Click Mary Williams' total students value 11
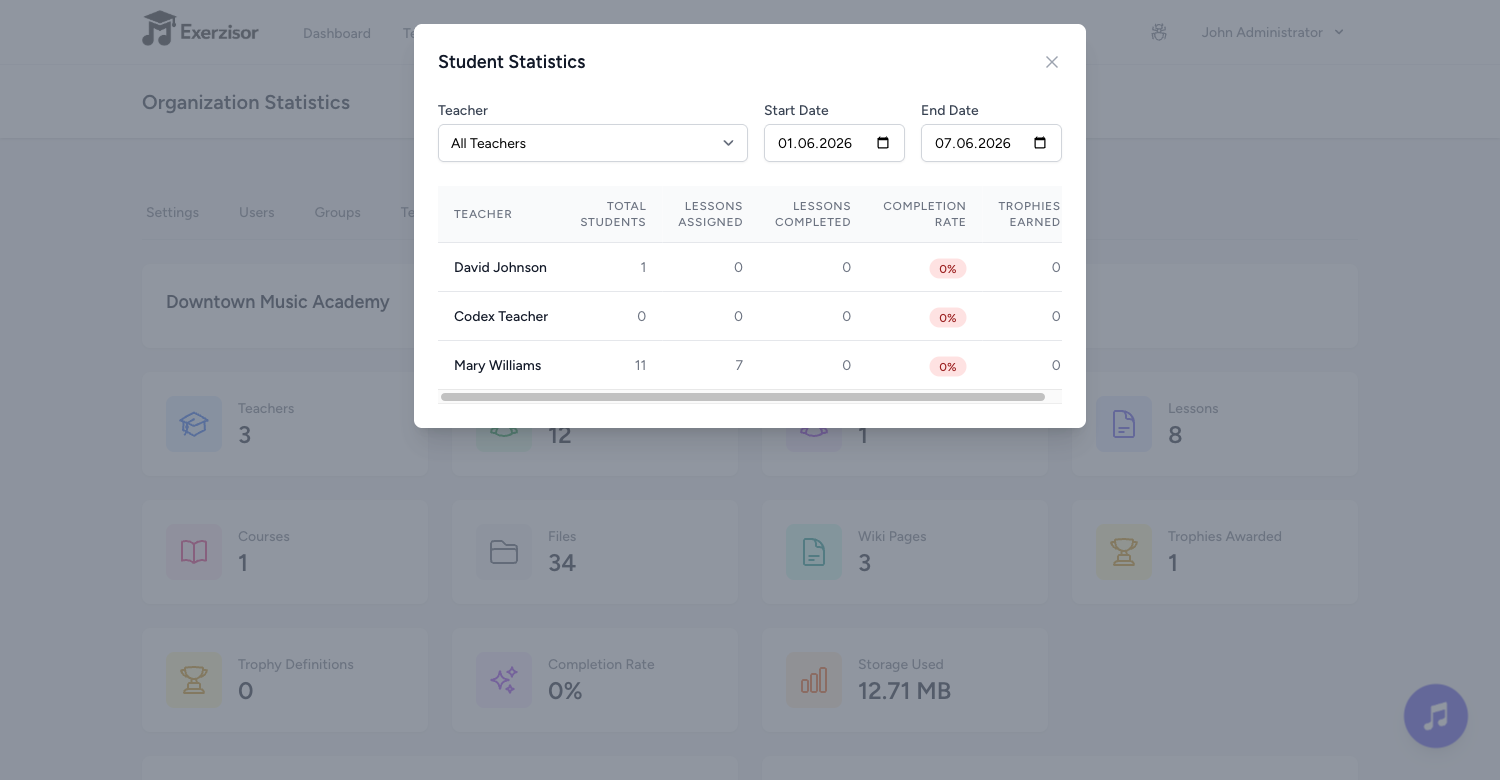The image size is (1500, 780). coord(640,365)
